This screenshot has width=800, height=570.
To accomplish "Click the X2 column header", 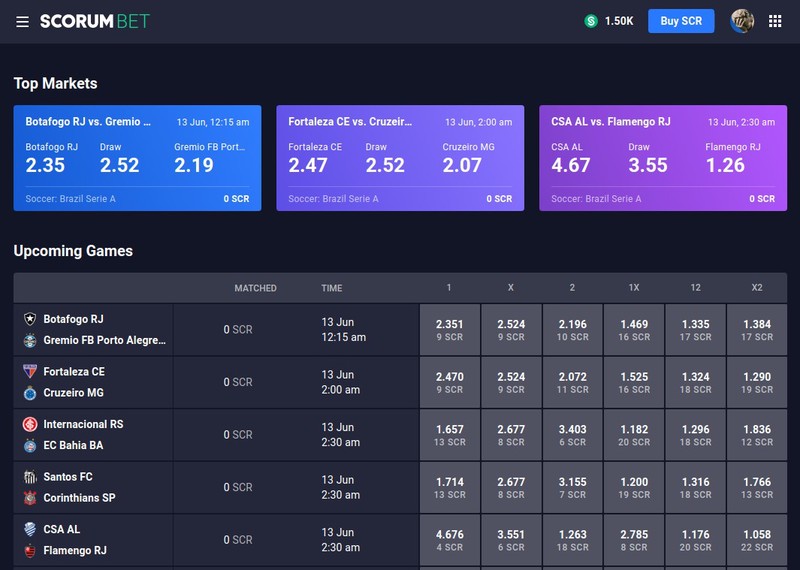I will 757,288.
